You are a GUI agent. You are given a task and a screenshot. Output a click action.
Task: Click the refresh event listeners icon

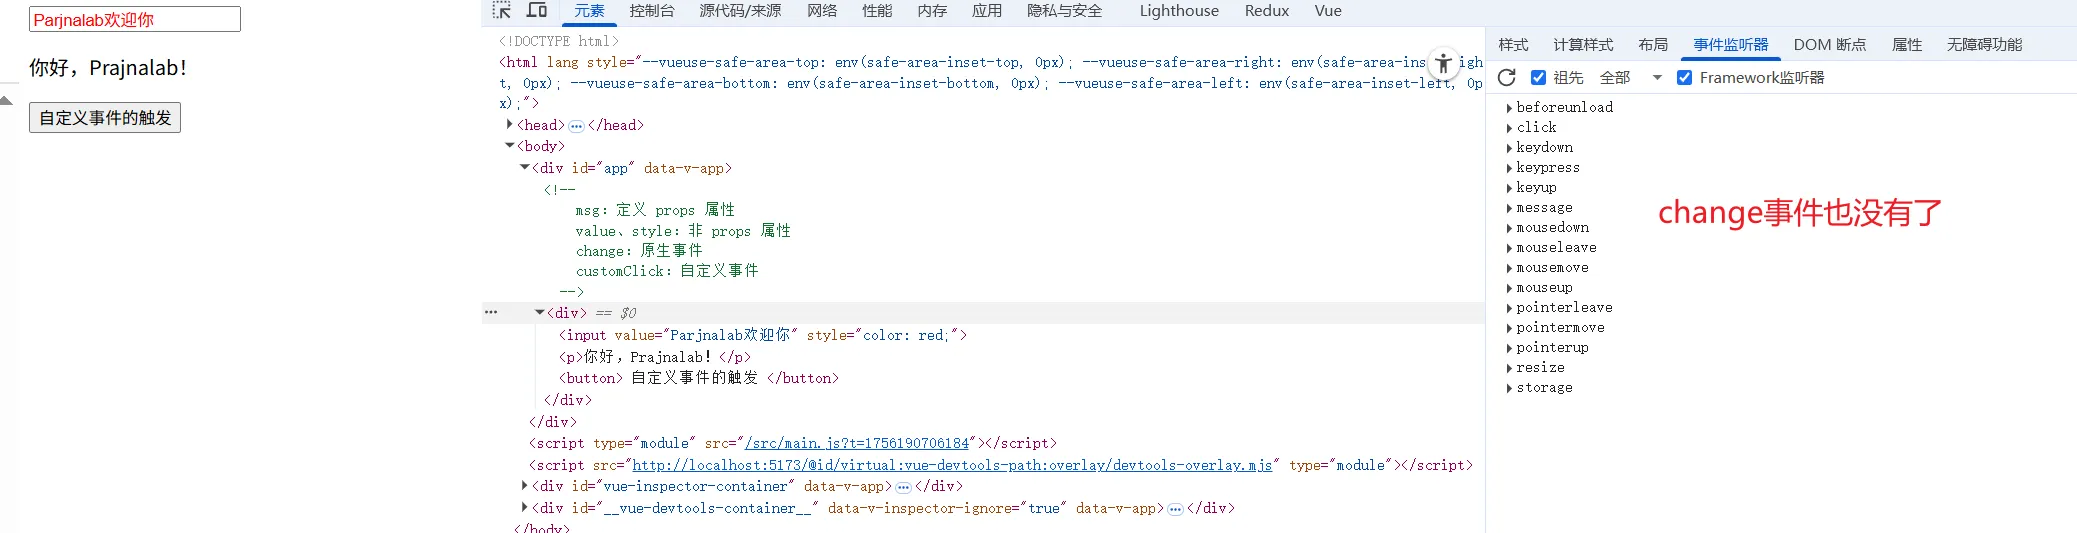point(1507,78)
